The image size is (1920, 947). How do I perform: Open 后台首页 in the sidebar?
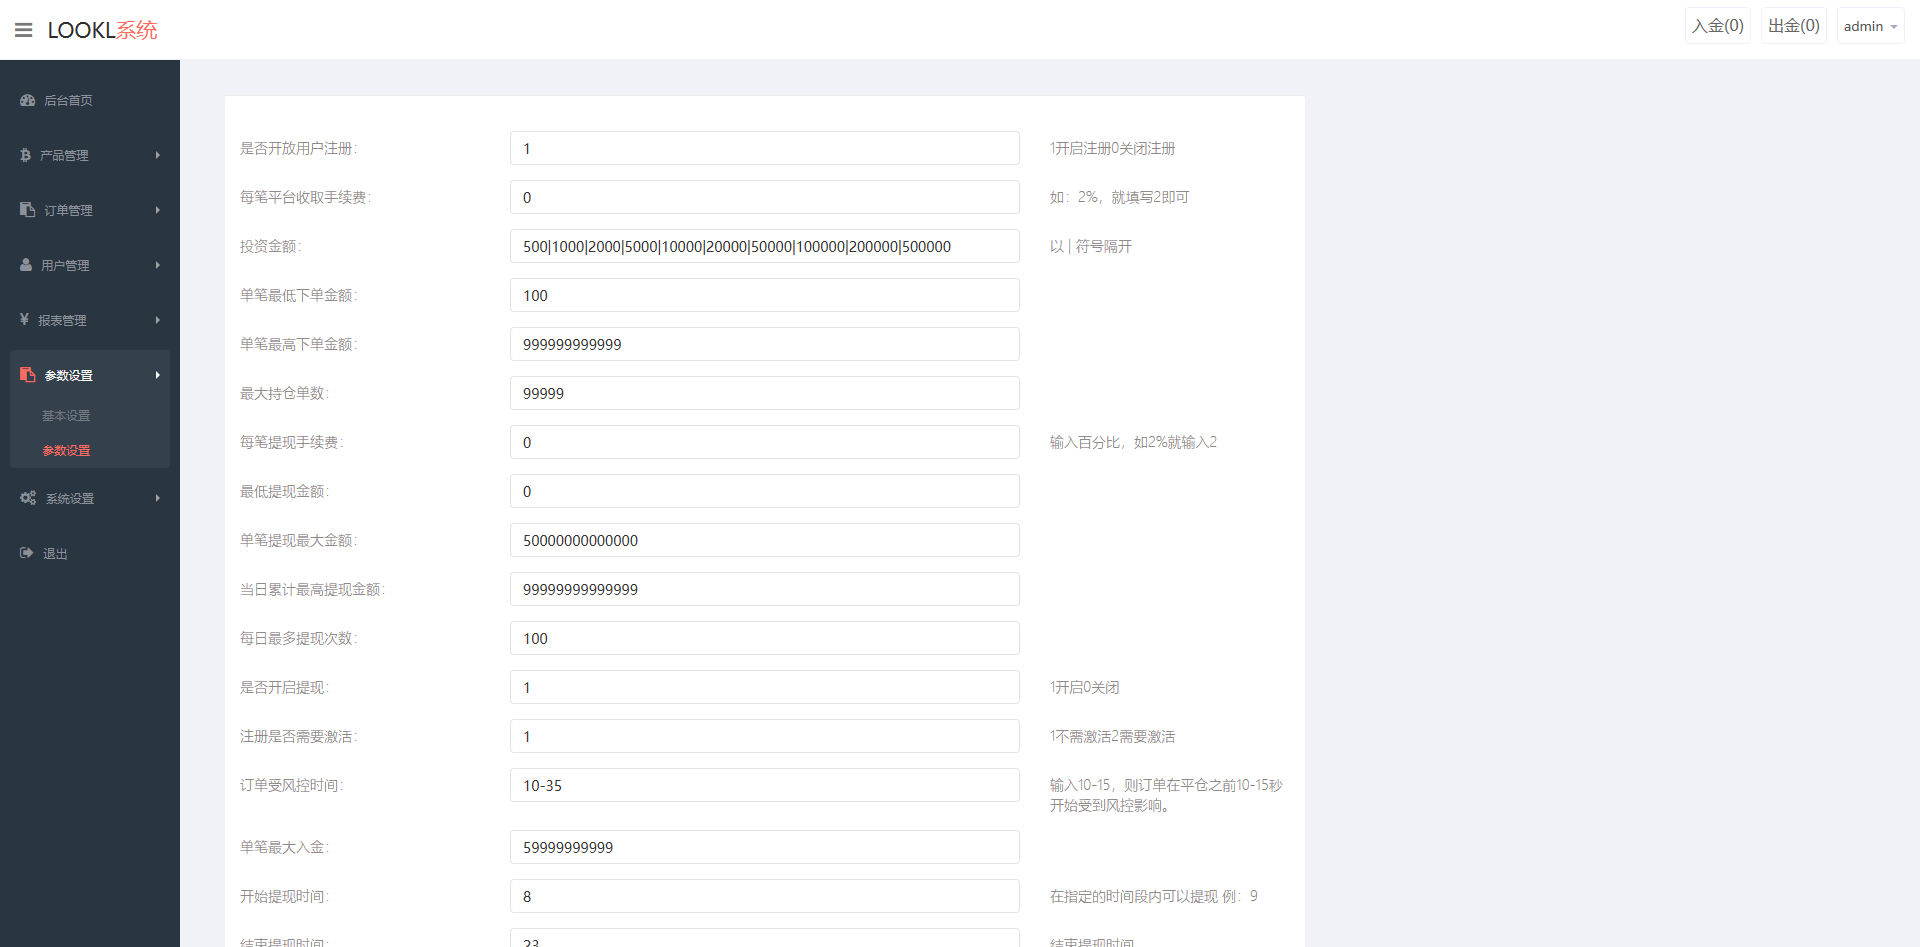68,100
